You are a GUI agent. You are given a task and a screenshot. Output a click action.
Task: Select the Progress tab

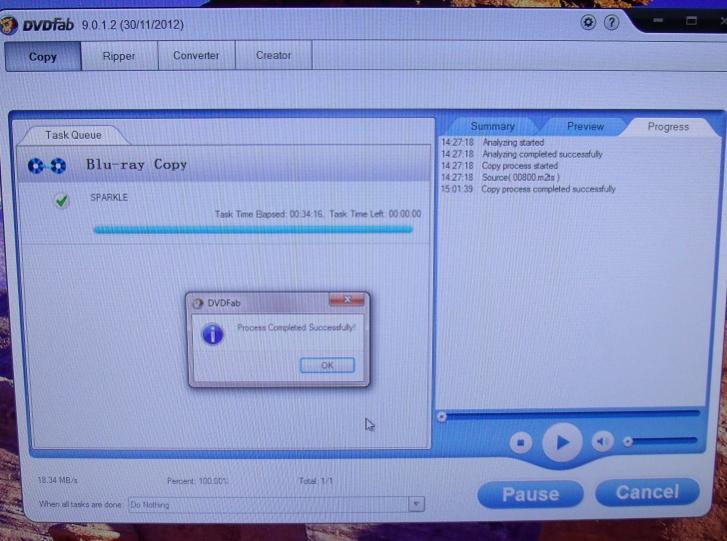tap(668, 127)
